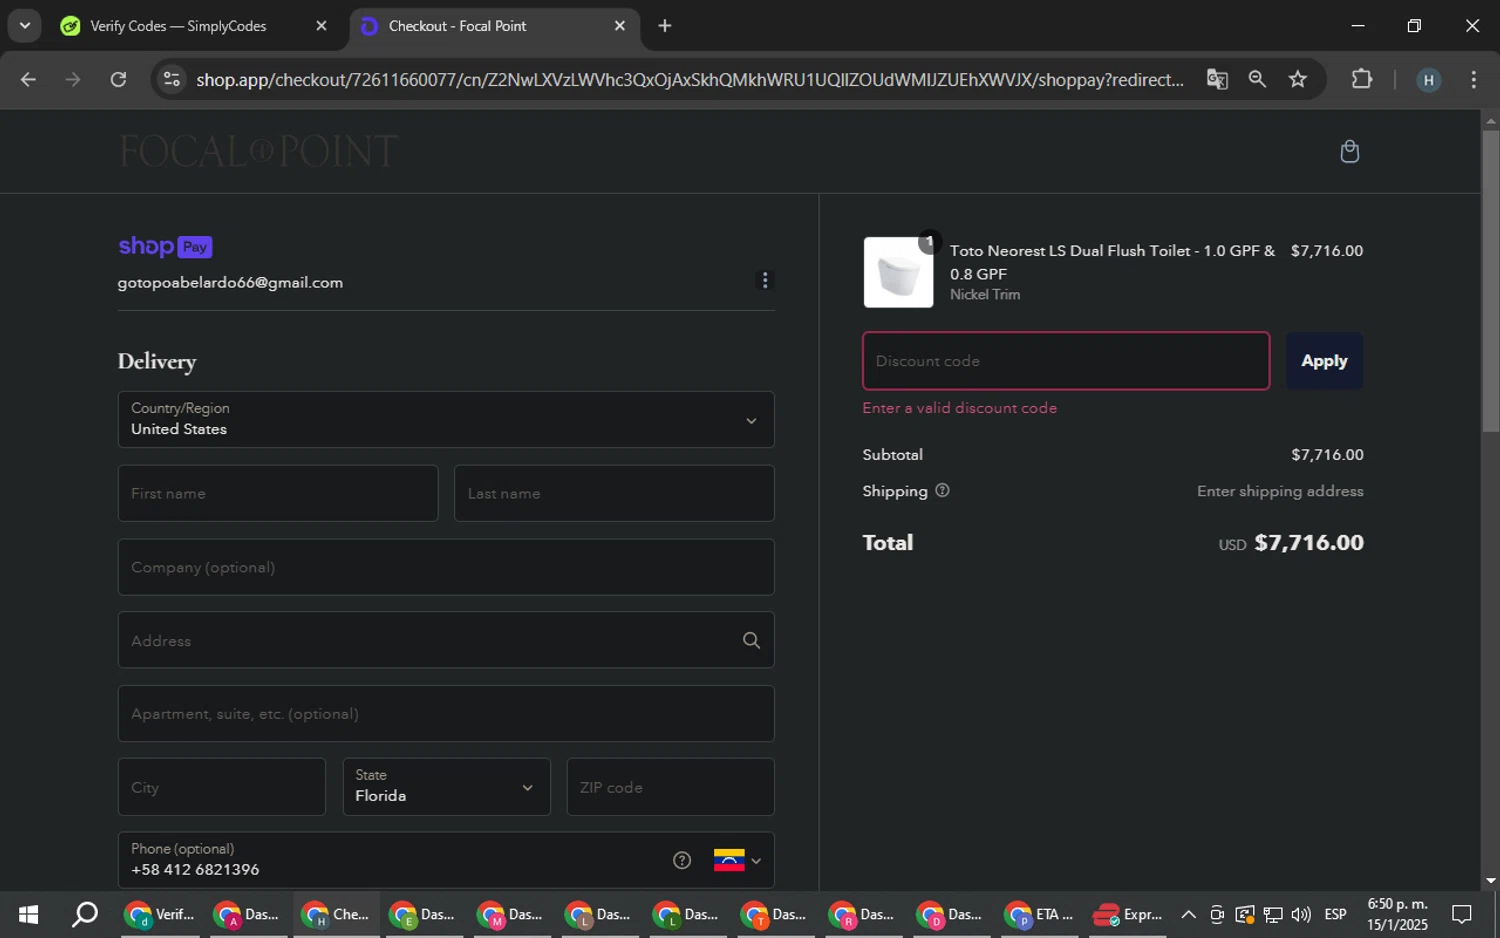Click the browser URL address bar
Image resolution: width=1500 pixels, height=938 pixels.
[690, 79]
